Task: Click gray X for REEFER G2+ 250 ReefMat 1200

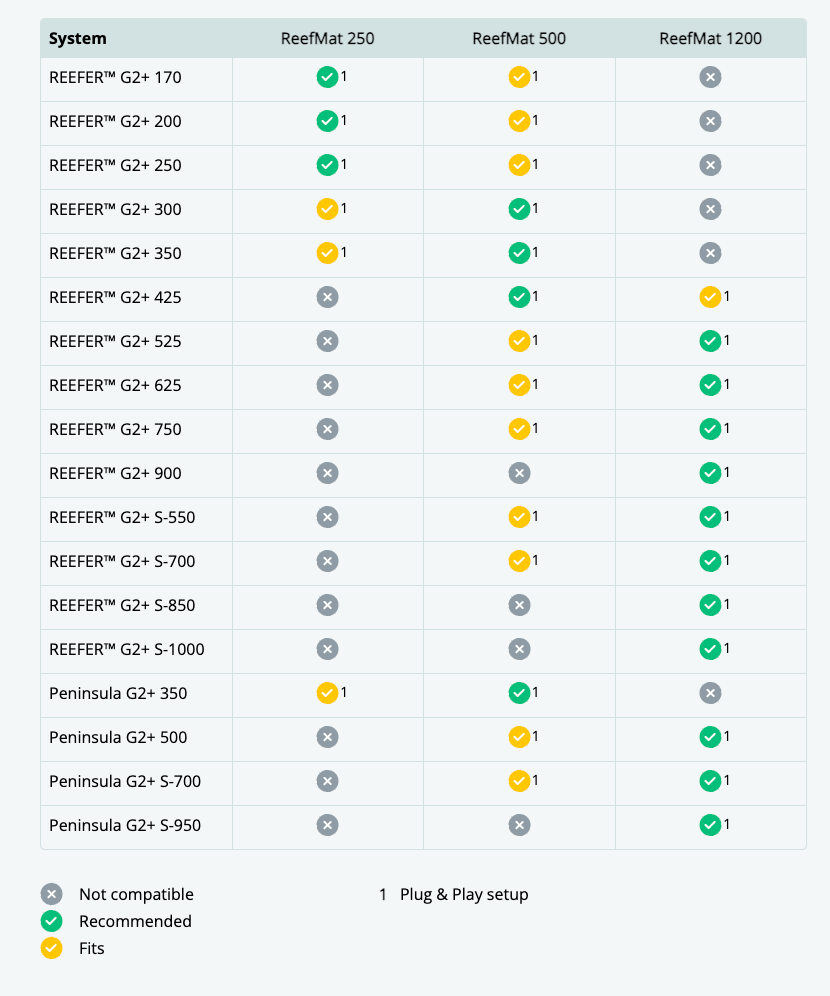Action: 710,165
